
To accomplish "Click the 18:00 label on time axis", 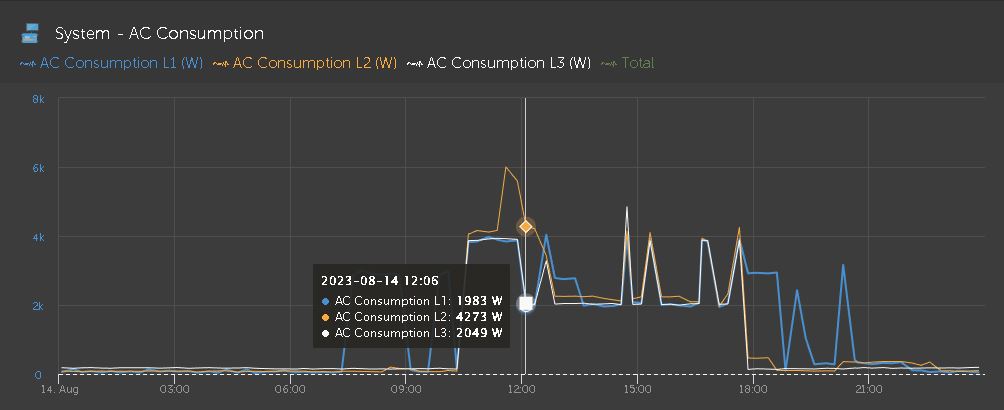I will [753, 390].
